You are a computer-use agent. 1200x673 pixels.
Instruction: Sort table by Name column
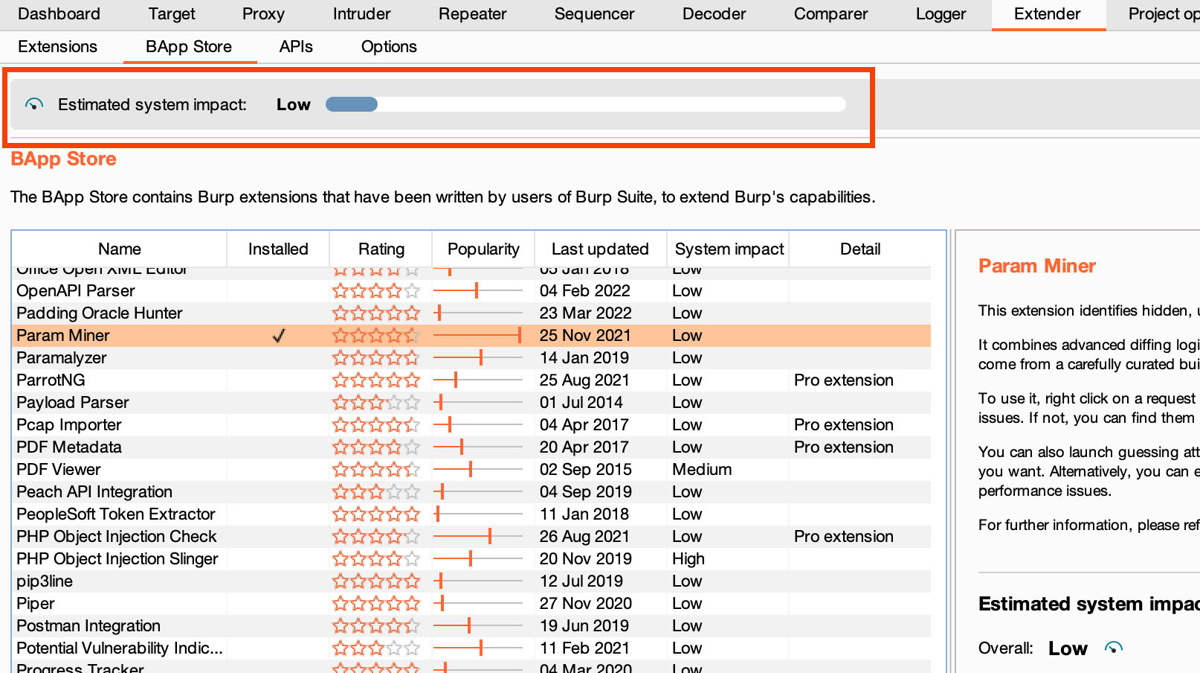click(x=119, y=249)
